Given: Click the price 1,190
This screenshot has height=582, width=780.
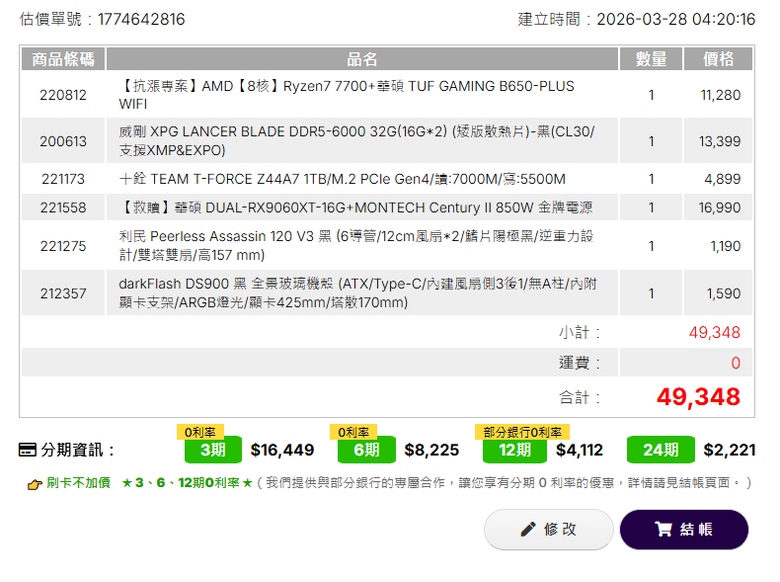Looking at the screenshot, I should pos(725,246).
